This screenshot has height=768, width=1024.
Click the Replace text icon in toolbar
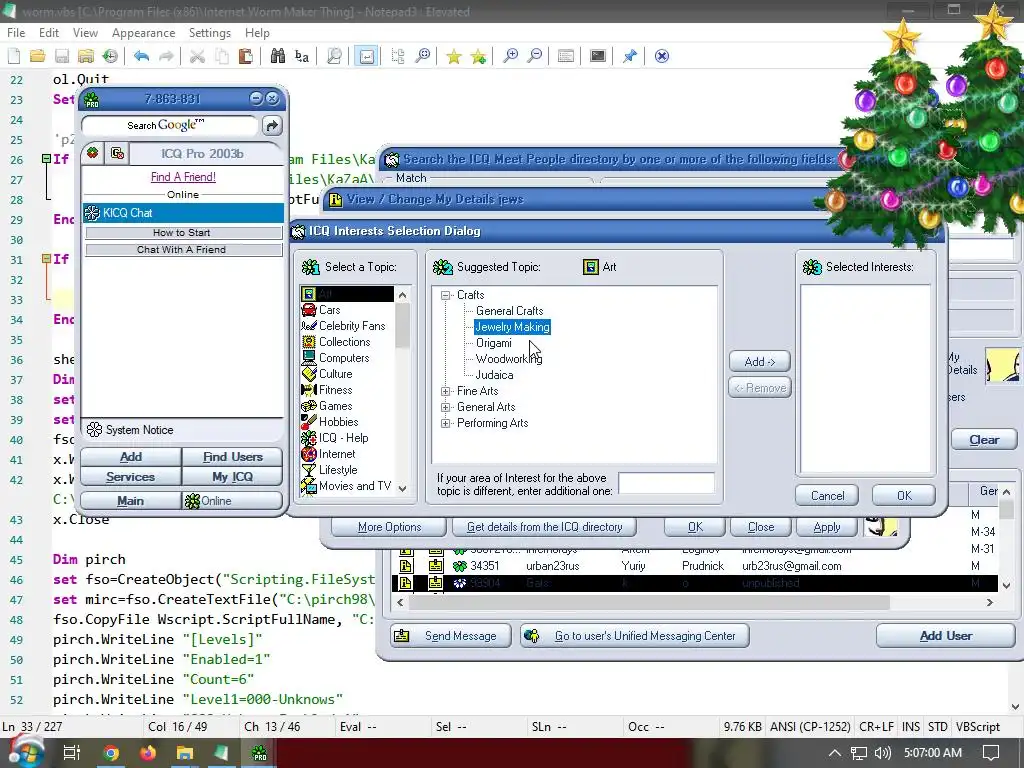pyautogui.click(x=302, y=56)
